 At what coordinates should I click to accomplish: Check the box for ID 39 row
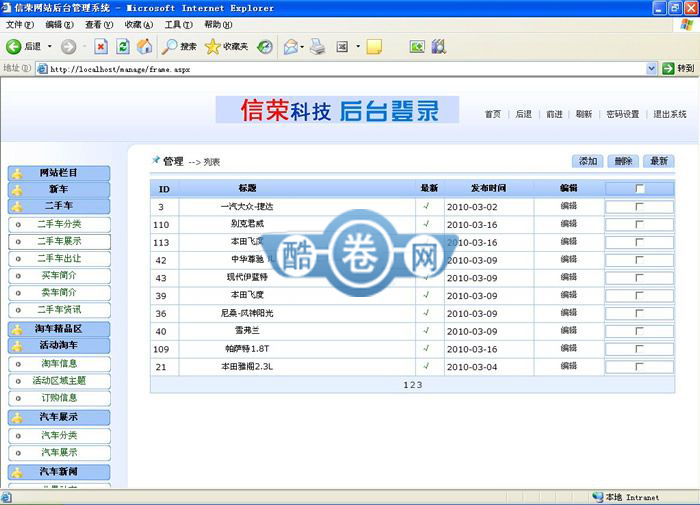[640, 296]
